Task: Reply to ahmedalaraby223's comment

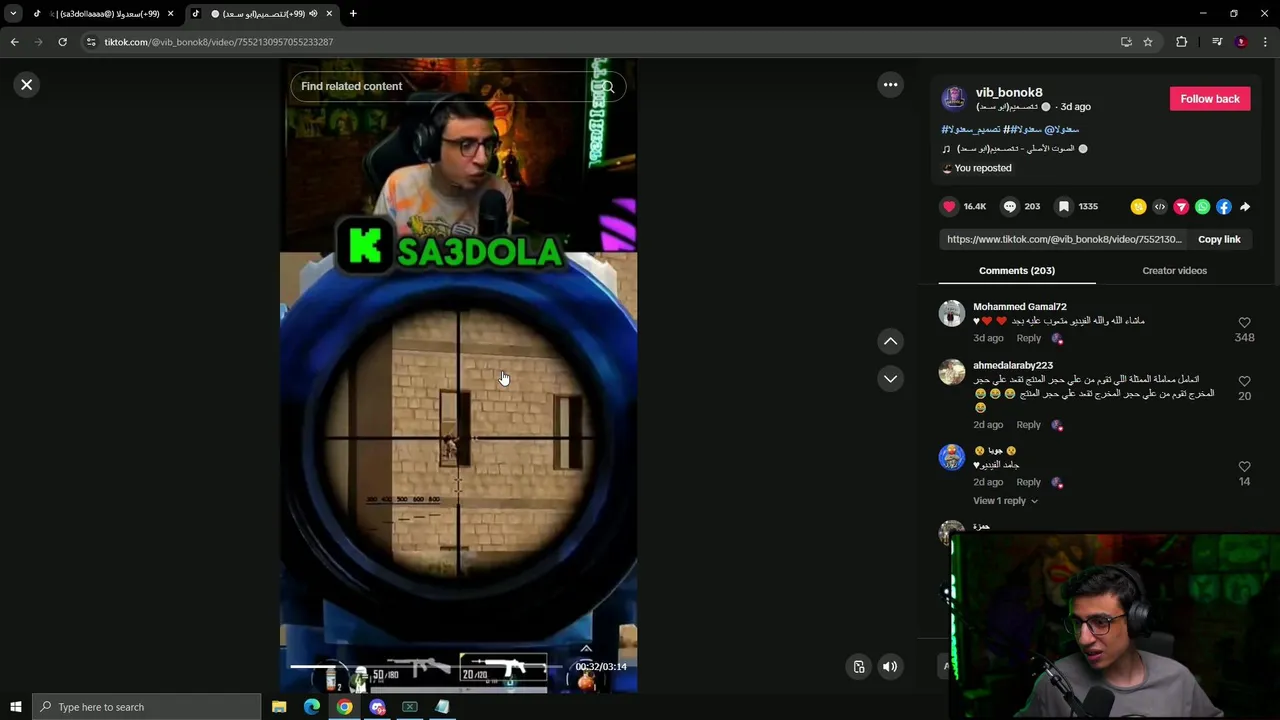Action: (x=1028, y=425)
